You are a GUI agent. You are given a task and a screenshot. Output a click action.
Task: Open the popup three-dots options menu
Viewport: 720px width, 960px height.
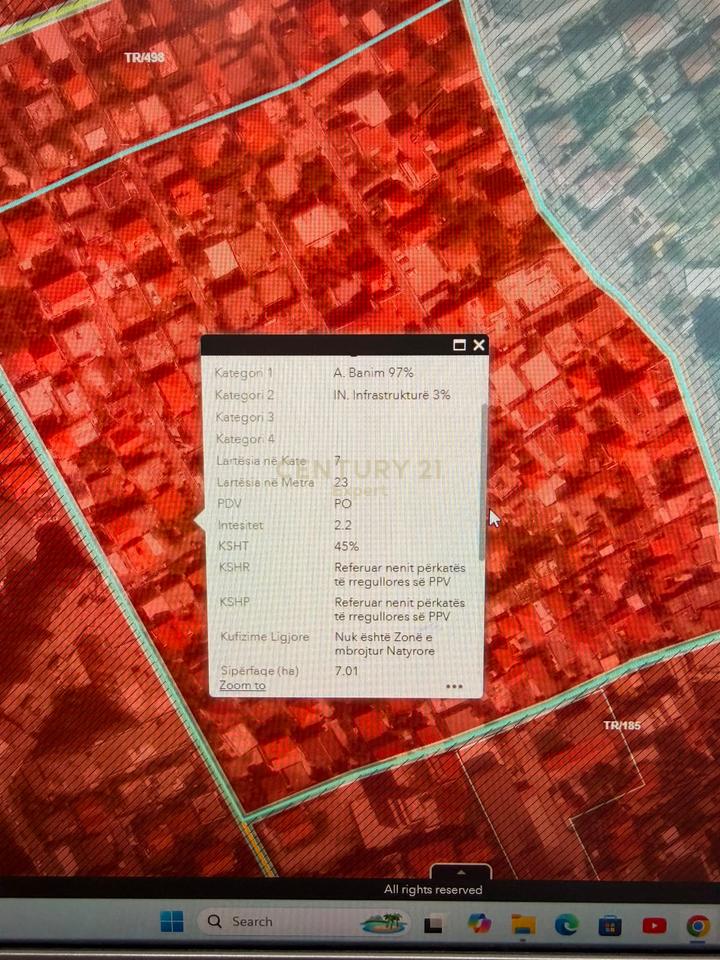tap(454, 686)
